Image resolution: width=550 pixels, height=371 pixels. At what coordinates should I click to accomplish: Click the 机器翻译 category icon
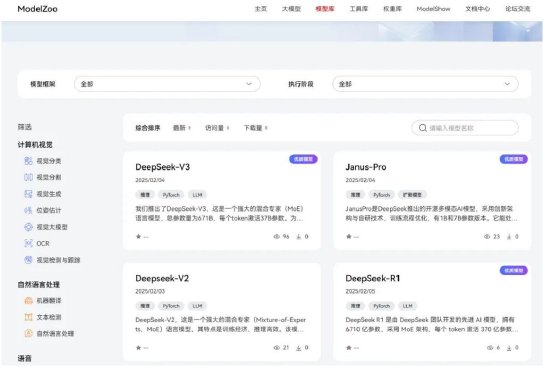(x=28, y=301)
